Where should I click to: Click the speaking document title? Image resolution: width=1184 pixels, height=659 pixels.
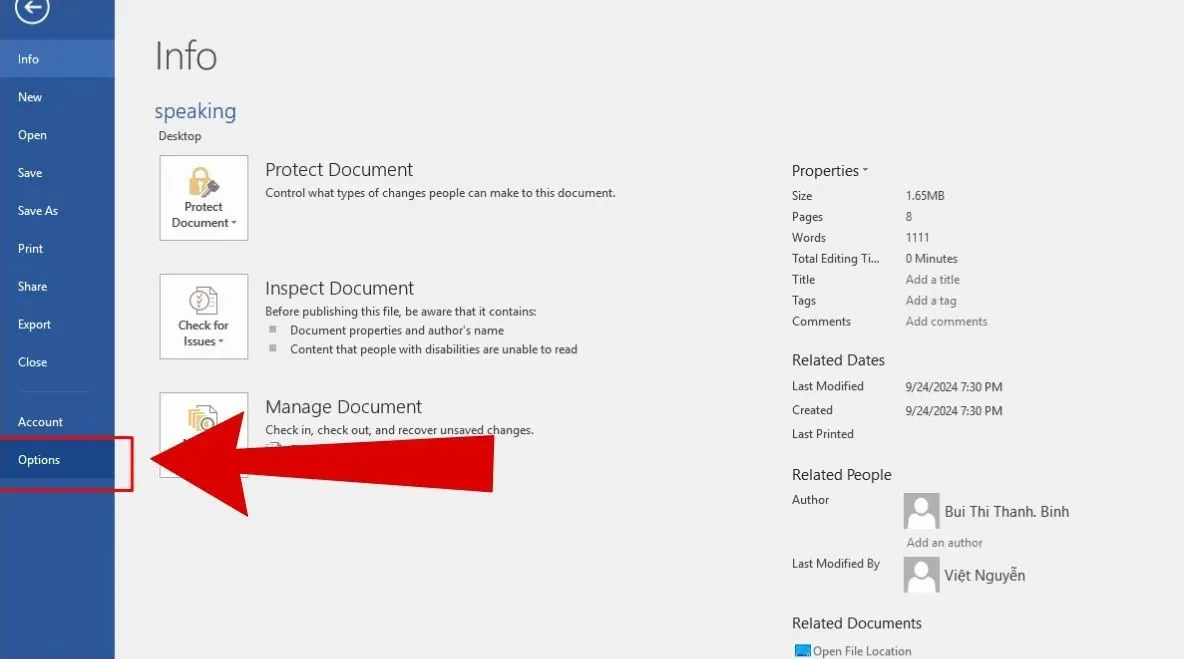196,111
